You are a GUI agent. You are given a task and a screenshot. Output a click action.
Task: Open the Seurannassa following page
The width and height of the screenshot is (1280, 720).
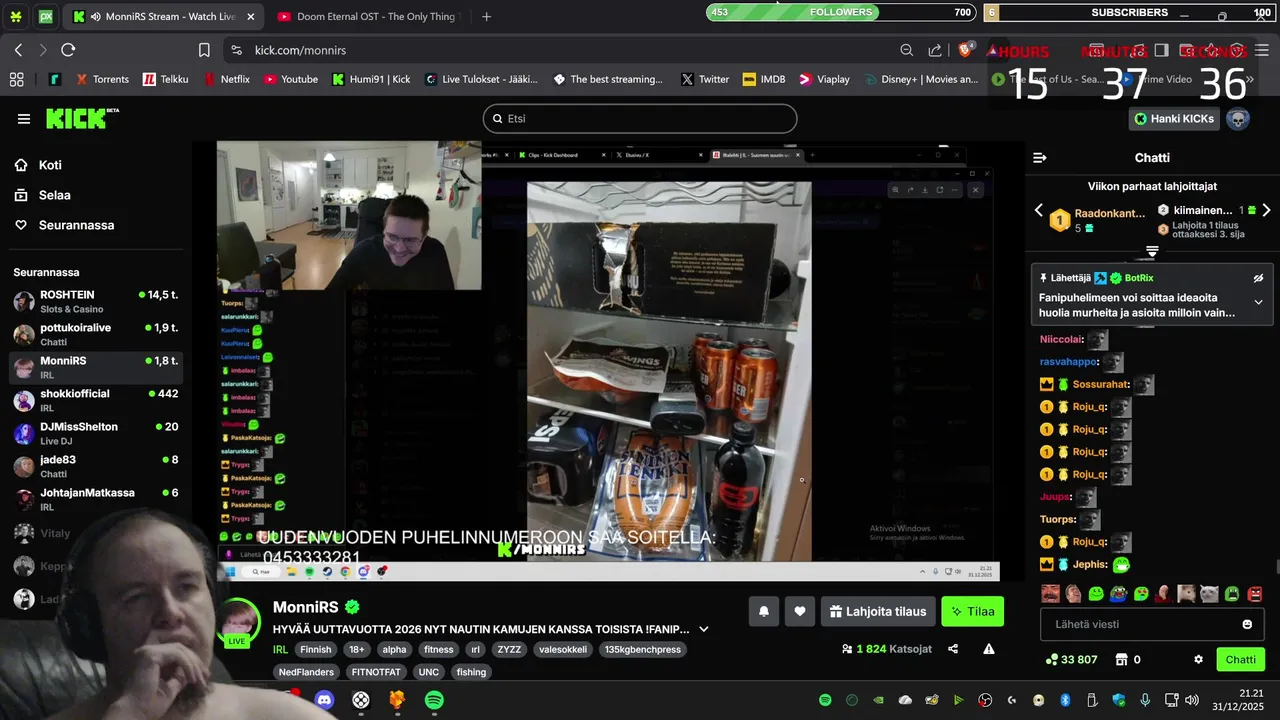[x=75, y=225]
